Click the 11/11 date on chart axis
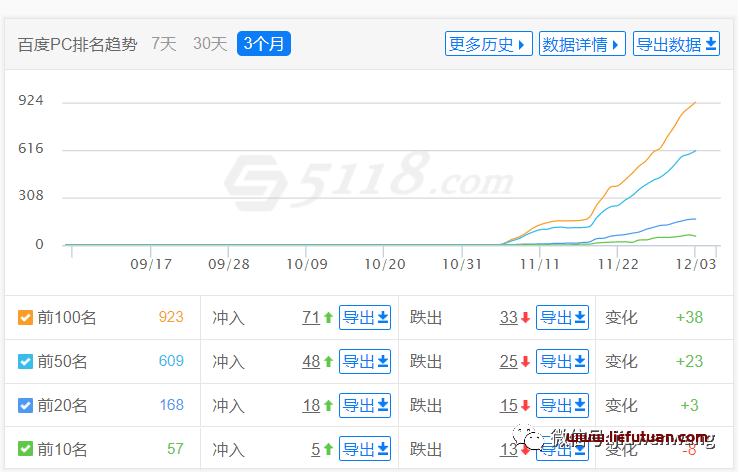The width and height of the screenshot is (738, 472). [540, 264]
